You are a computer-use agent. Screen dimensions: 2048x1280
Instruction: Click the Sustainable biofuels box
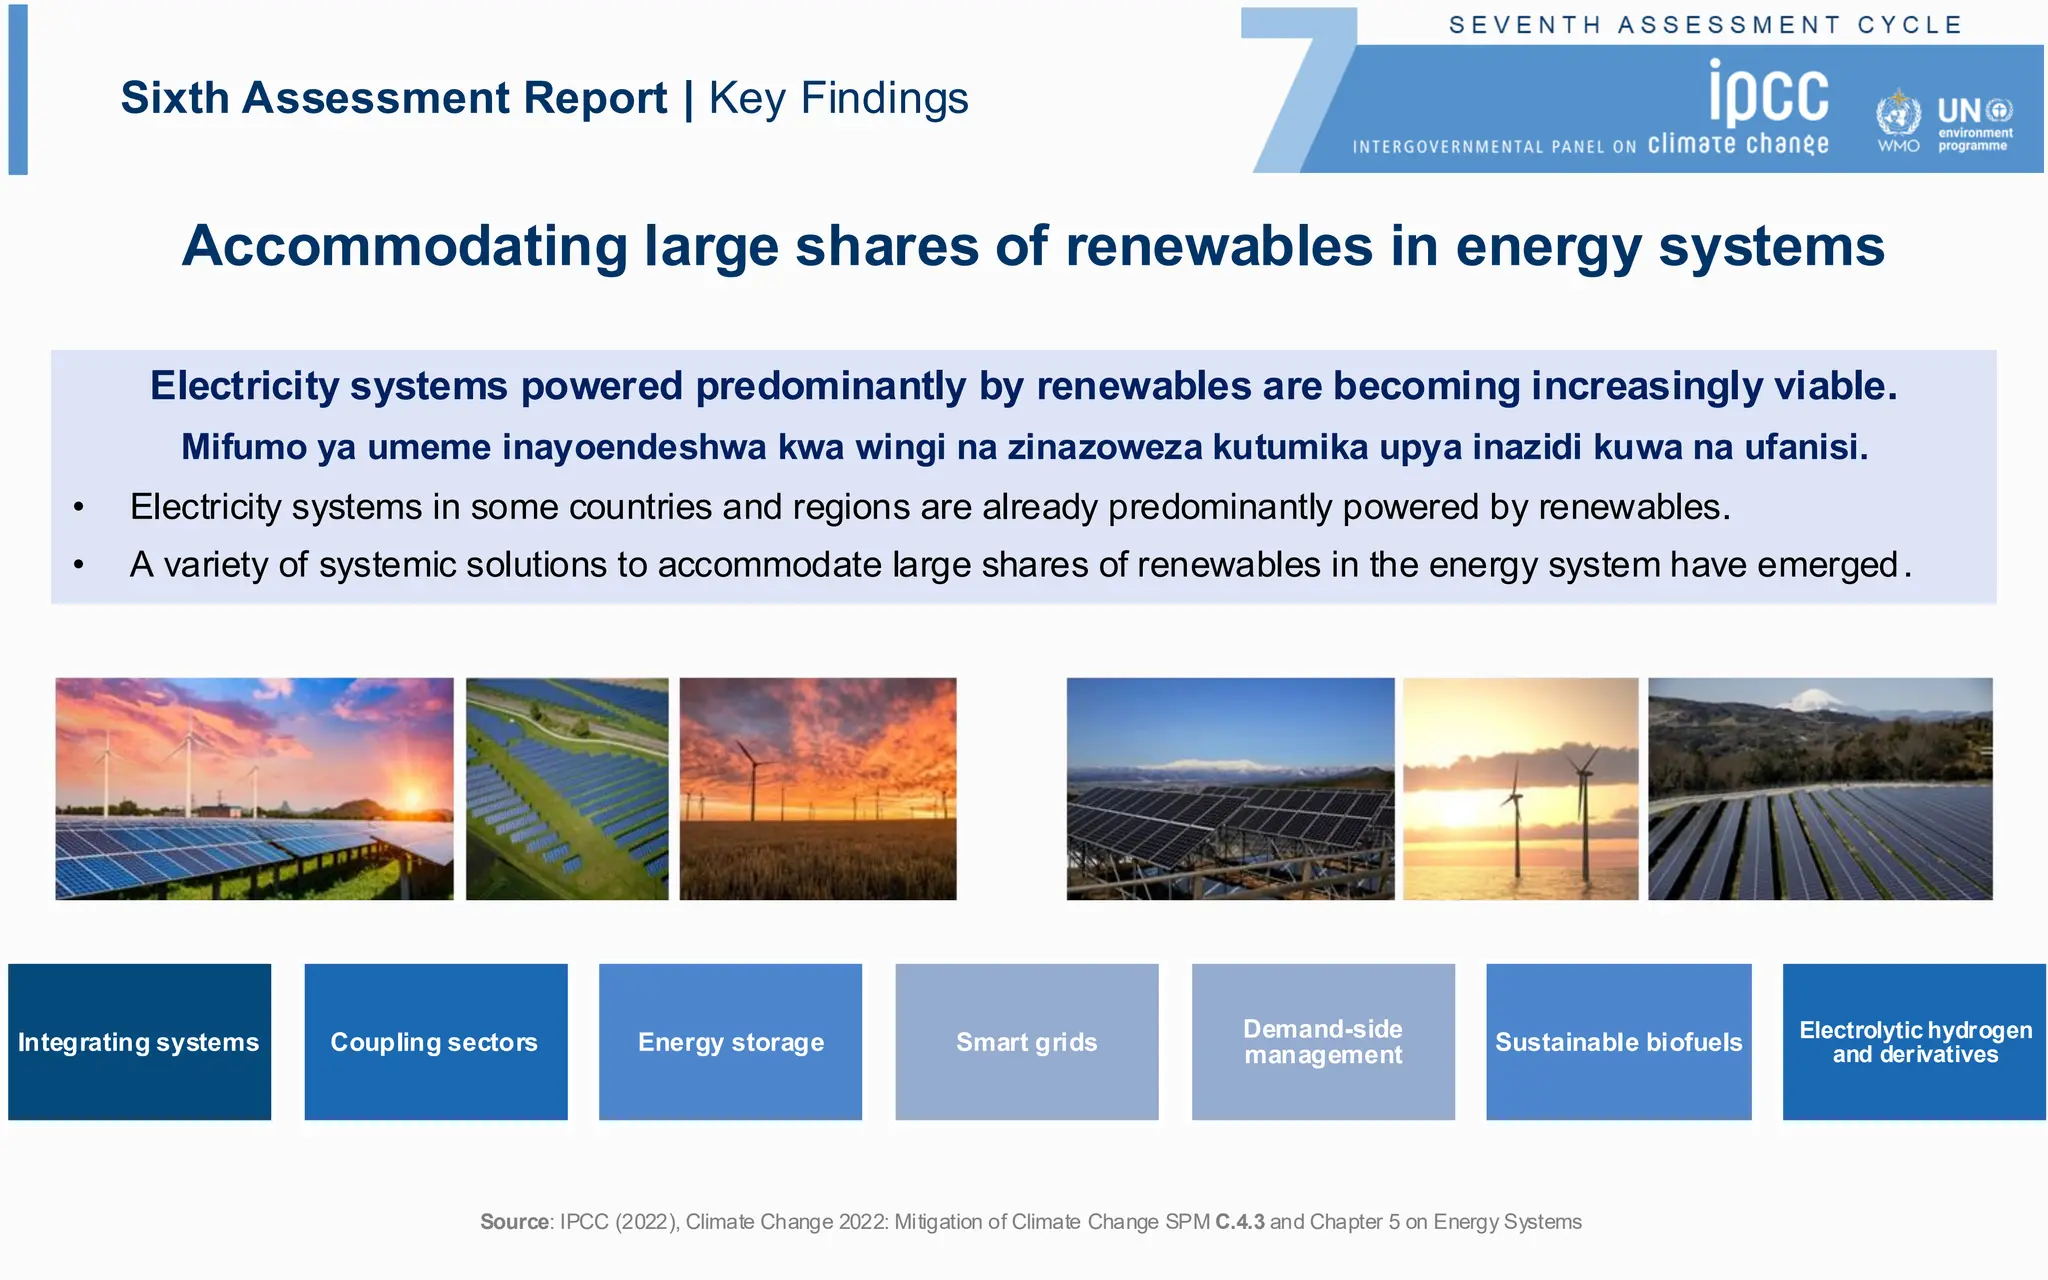pos(1618,1041)
